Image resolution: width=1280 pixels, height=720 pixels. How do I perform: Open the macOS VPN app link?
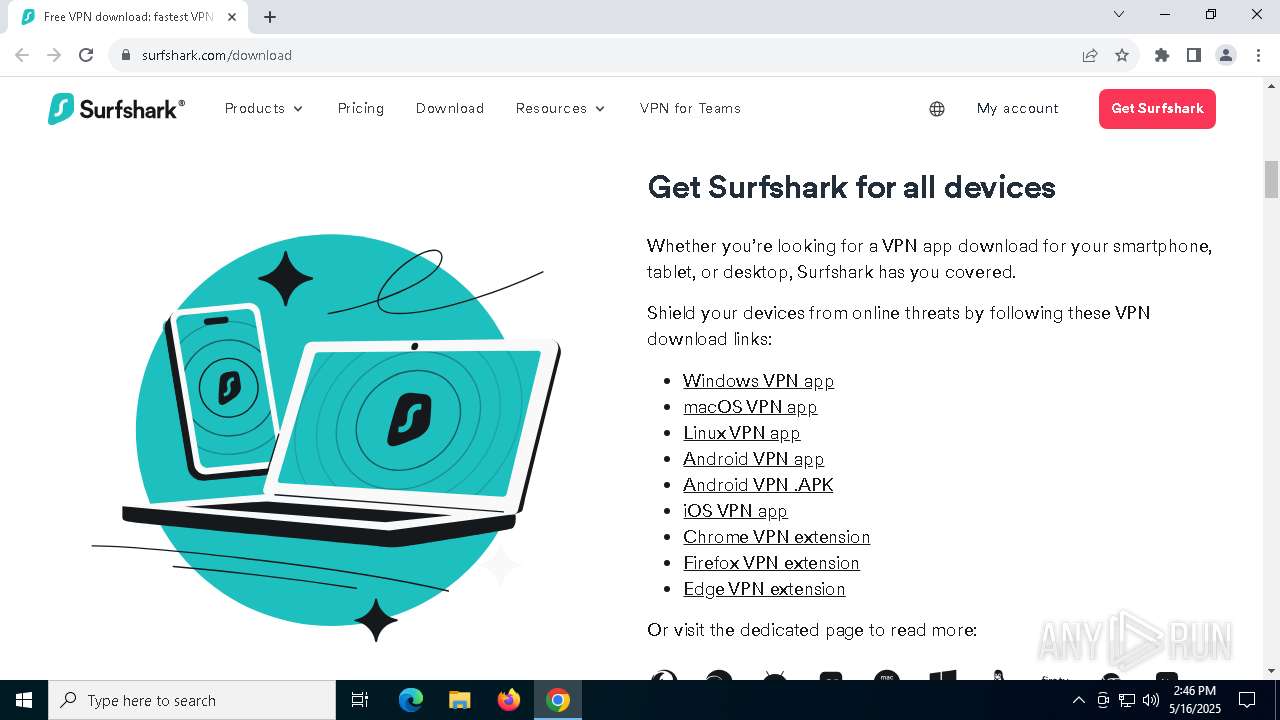pos(750,407)
